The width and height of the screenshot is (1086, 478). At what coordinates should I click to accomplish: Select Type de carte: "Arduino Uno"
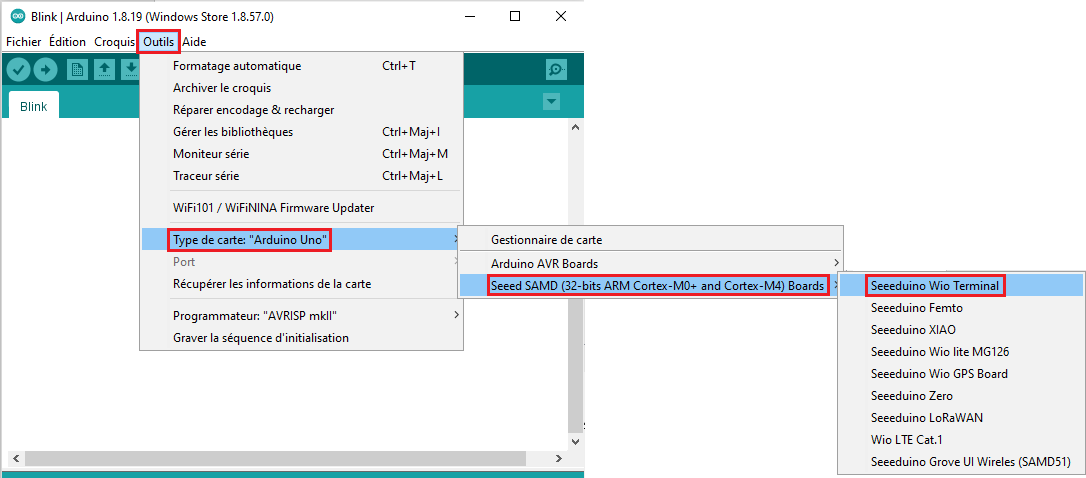(x=301, y=240)
